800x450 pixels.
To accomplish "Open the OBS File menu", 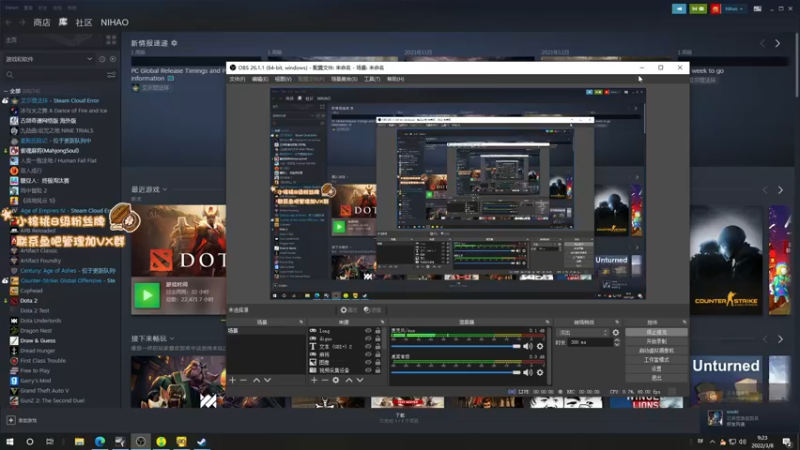I will coord(237,79).
